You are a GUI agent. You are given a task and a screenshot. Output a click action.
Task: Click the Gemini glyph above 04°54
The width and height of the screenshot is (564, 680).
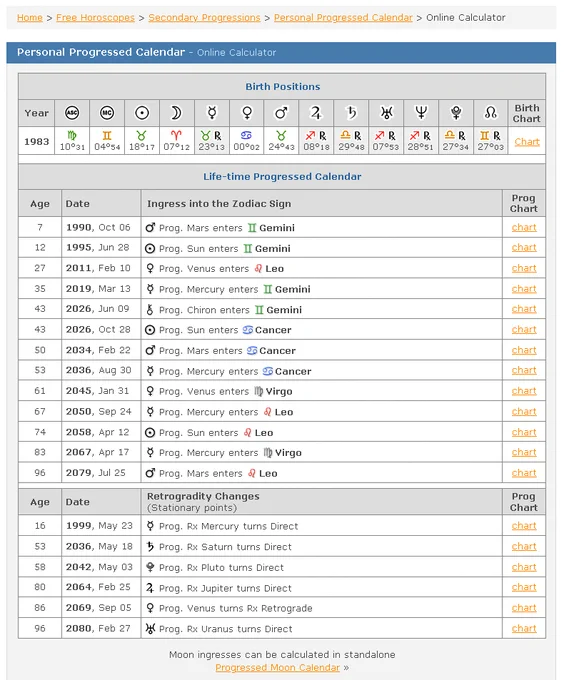[x=107, y=136]
